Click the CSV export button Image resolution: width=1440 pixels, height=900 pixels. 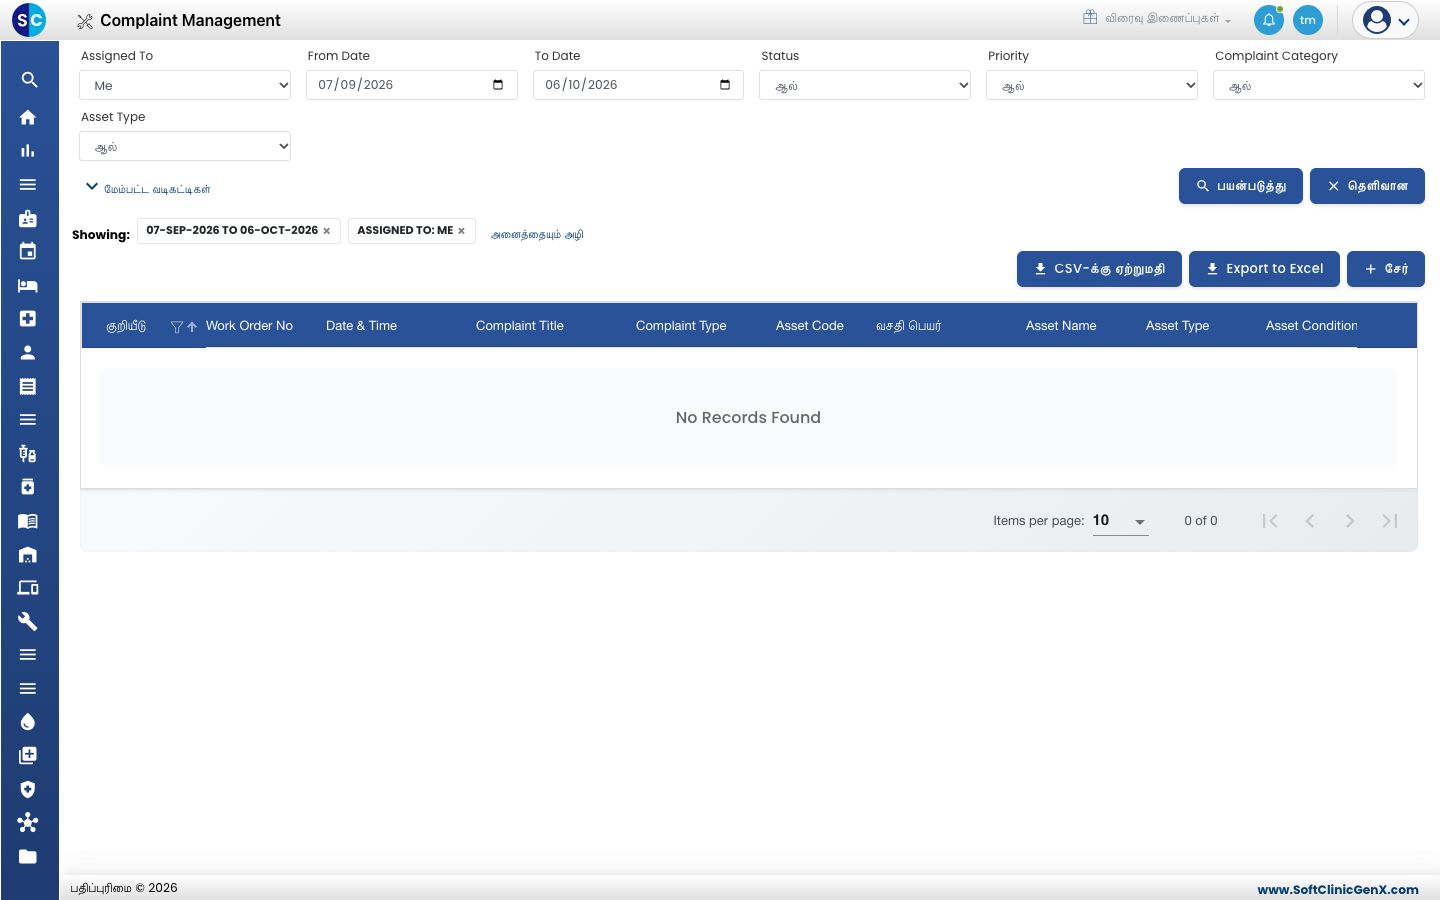pos(1099,269)
